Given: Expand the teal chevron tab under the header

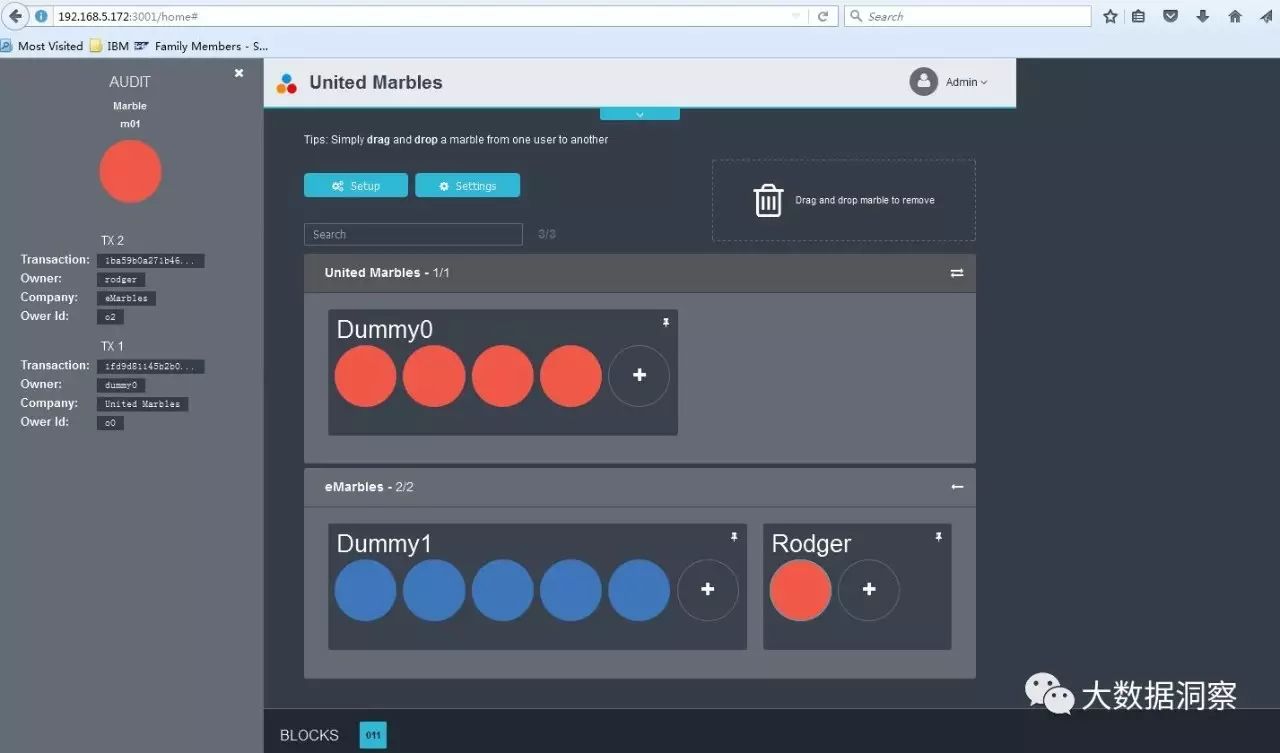Looking at the screenshot, I should (x=640, y=114).
